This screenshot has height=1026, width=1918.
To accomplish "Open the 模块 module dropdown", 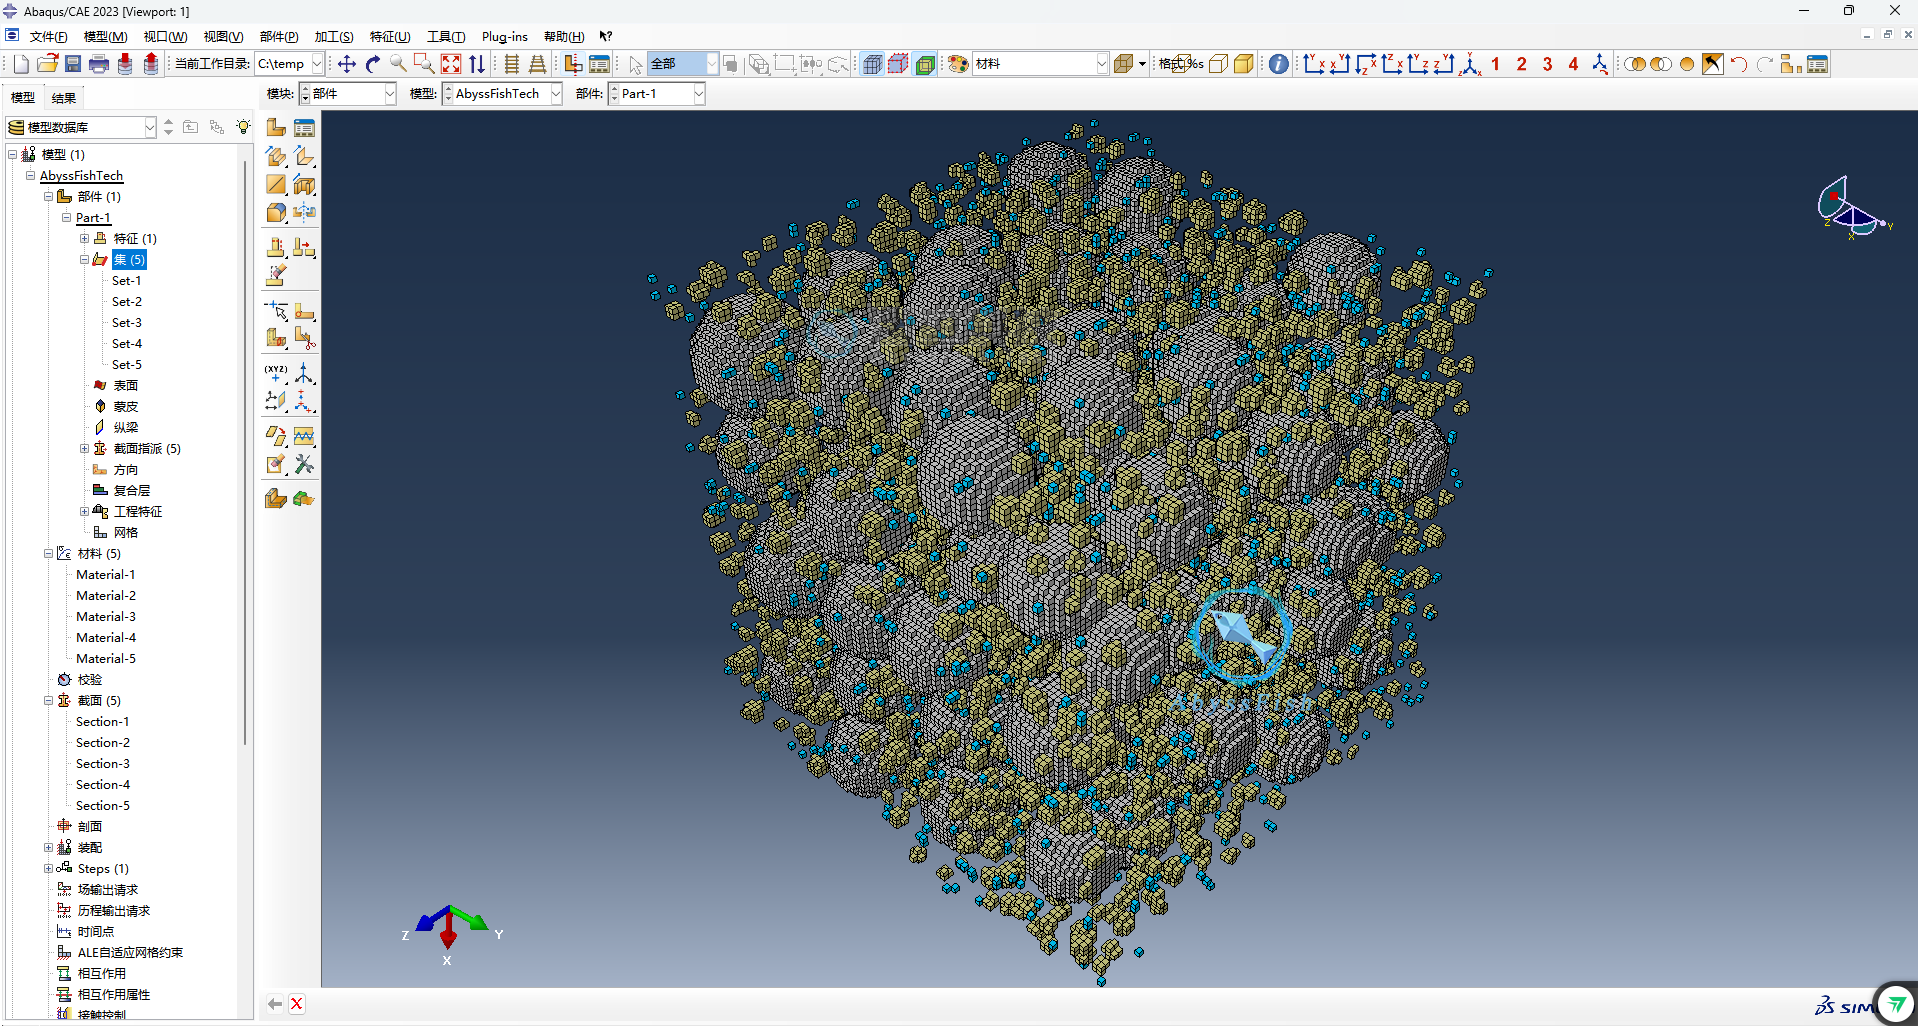I will pyautogui.click(x=390, y=93).
